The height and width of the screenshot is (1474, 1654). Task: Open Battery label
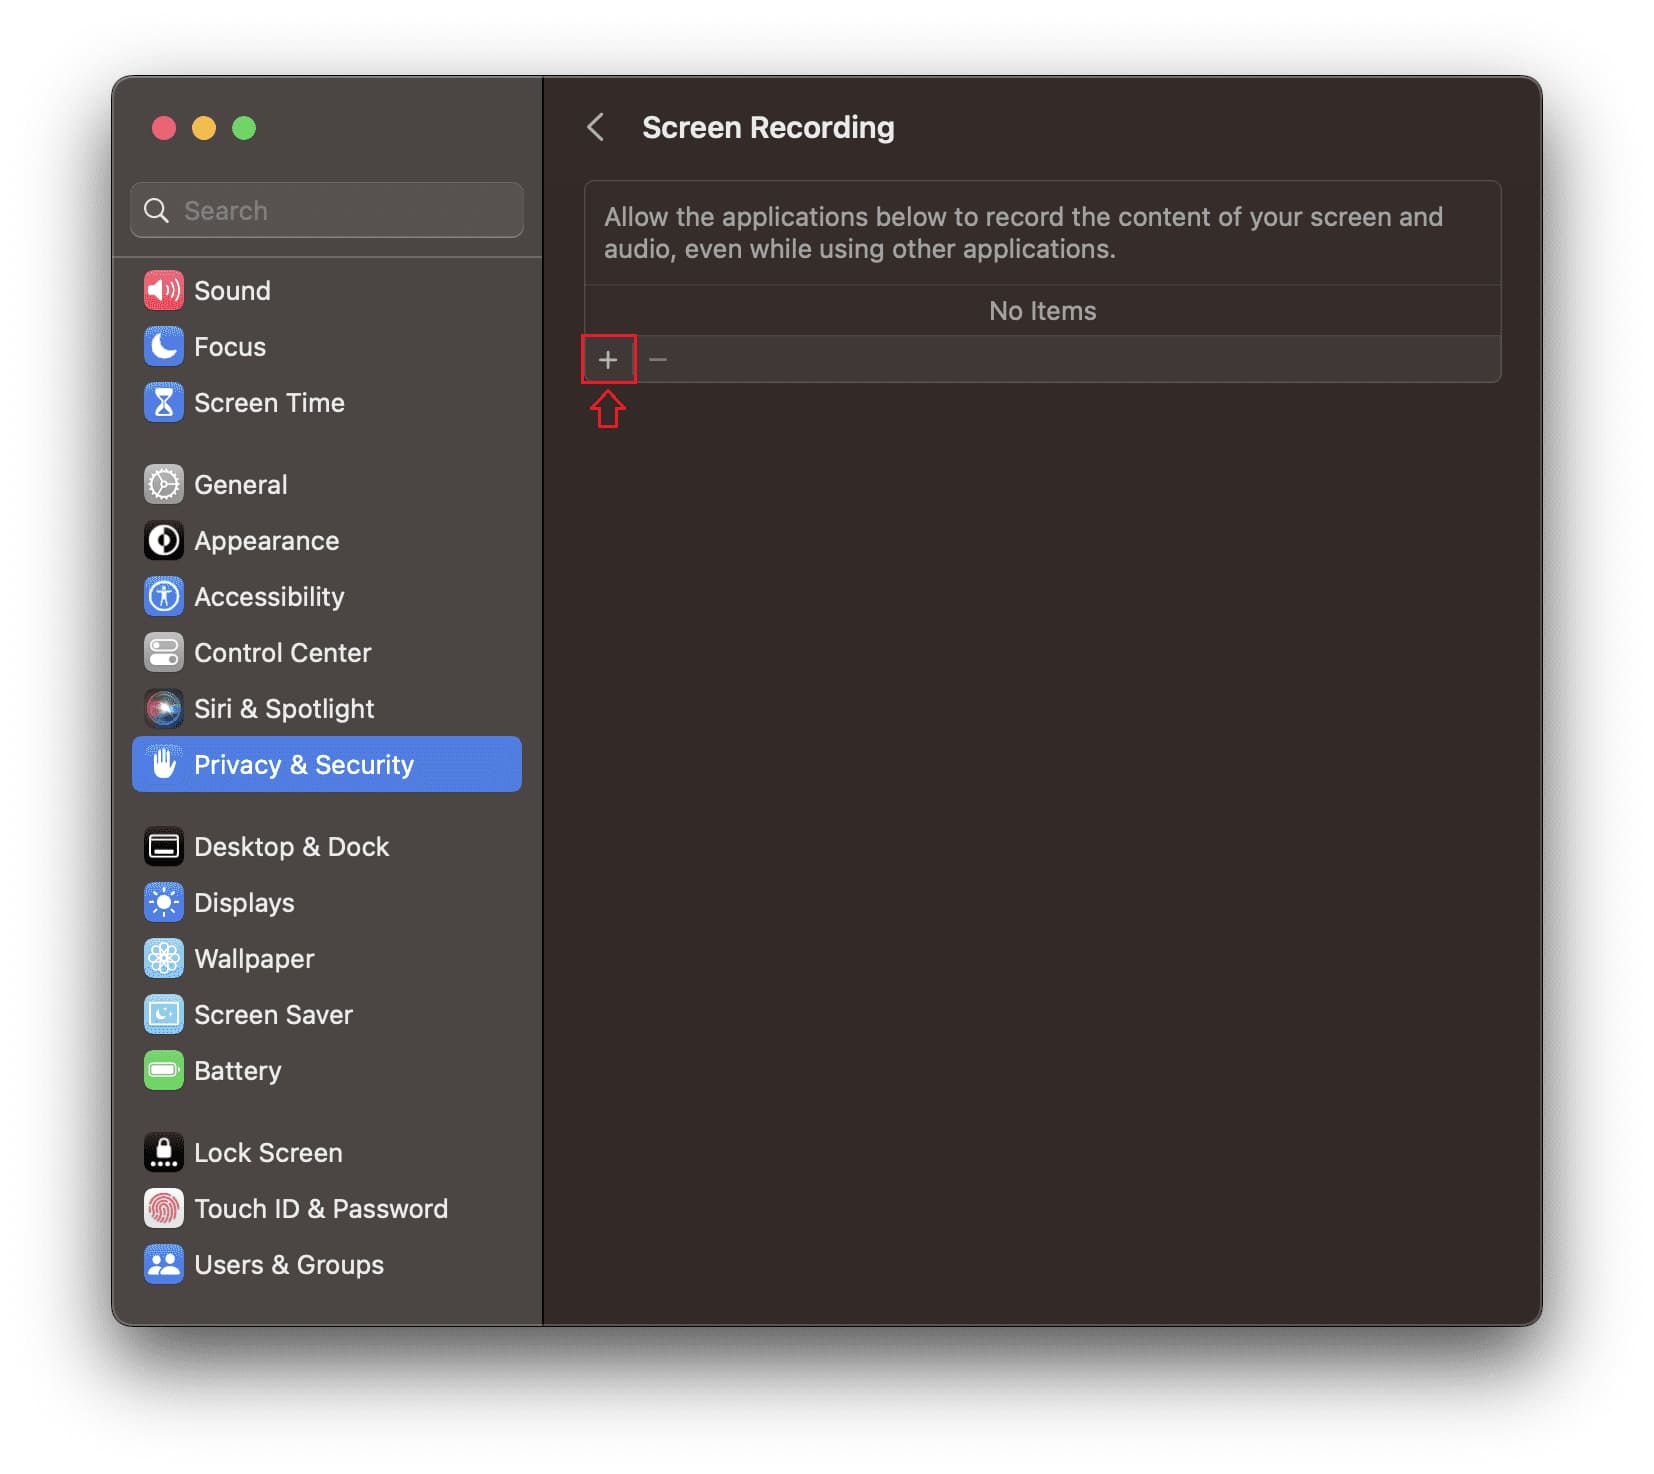click(x=237, y=1071)
